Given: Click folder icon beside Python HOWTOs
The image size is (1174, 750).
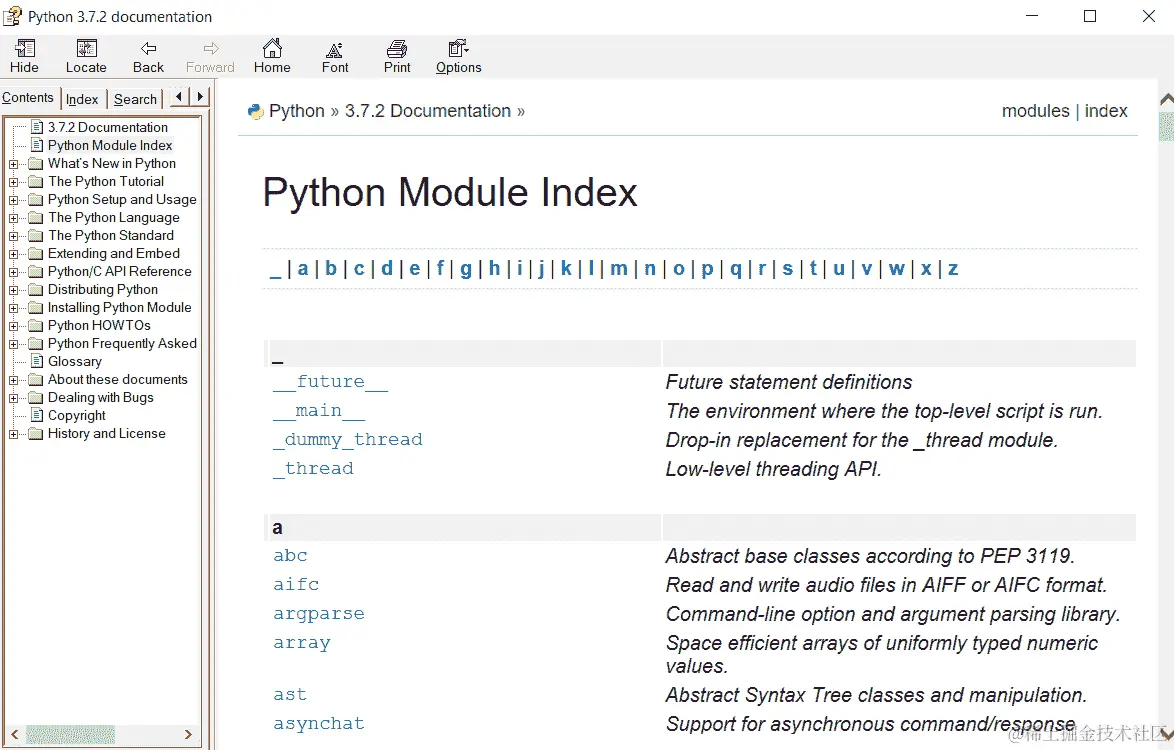Looking at the screenshot, I should pyautogui.click(x=36, y=326).
